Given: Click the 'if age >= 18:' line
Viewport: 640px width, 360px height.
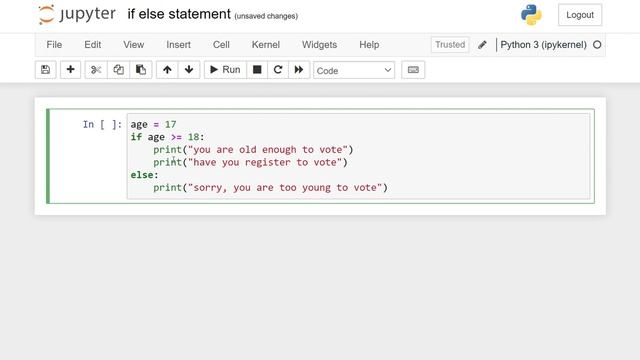Looking at the screenshot, I should coord(167,137).
